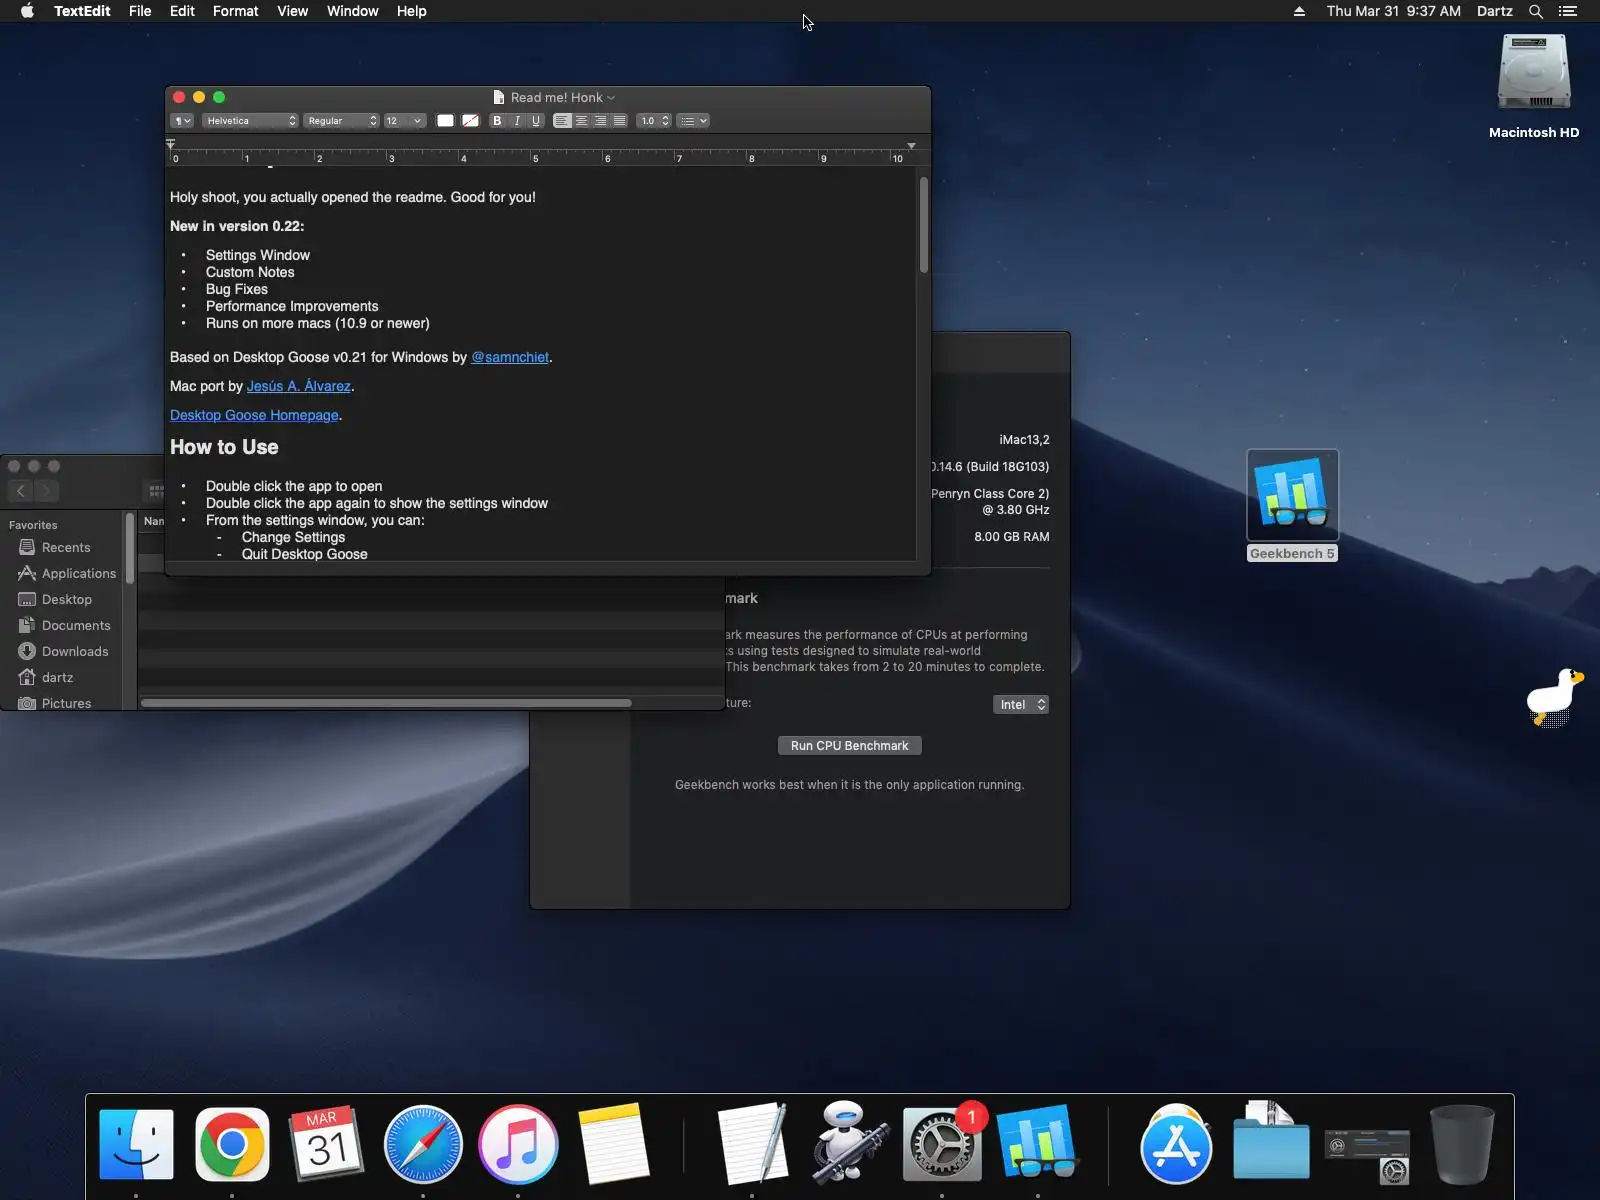Open the @samnchiet link
Screen dimensions: 1600x1200
click(510, 357)
